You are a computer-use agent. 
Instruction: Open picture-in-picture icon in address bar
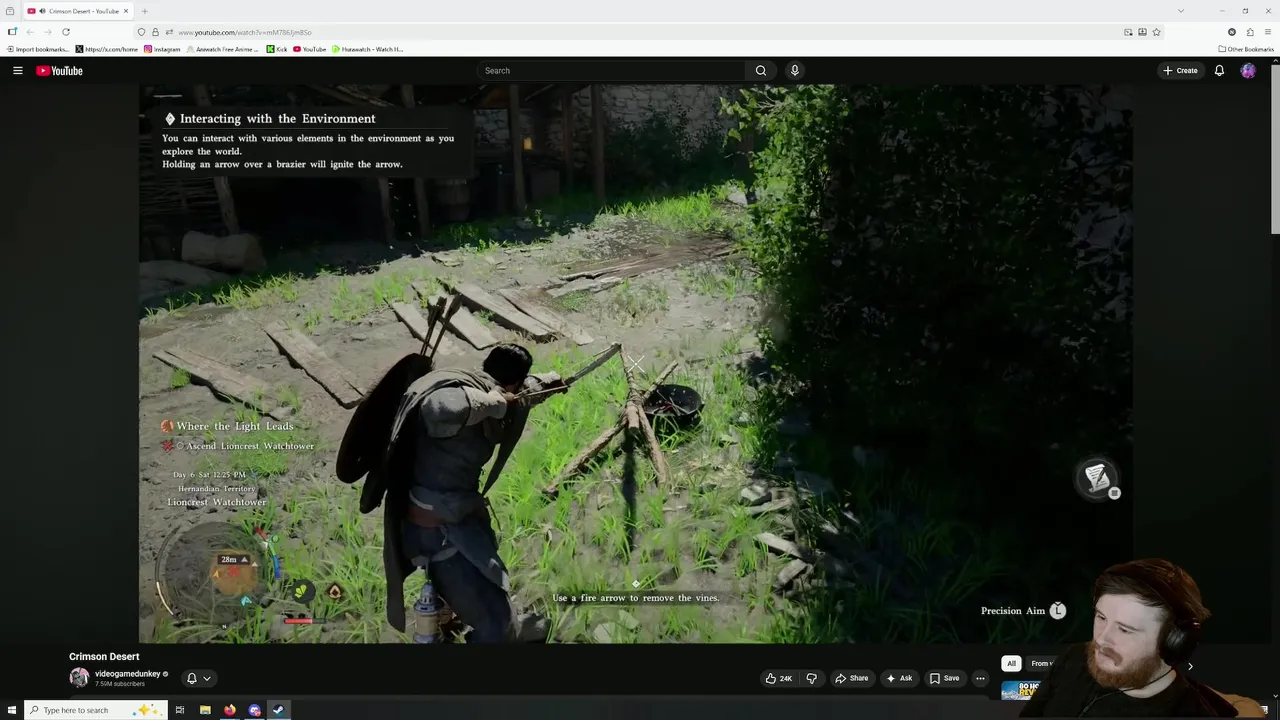point(1128,32)
